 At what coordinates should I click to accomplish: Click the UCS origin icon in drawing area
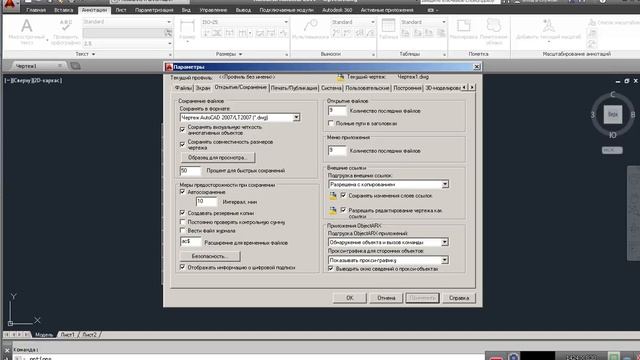coord(10,323)
